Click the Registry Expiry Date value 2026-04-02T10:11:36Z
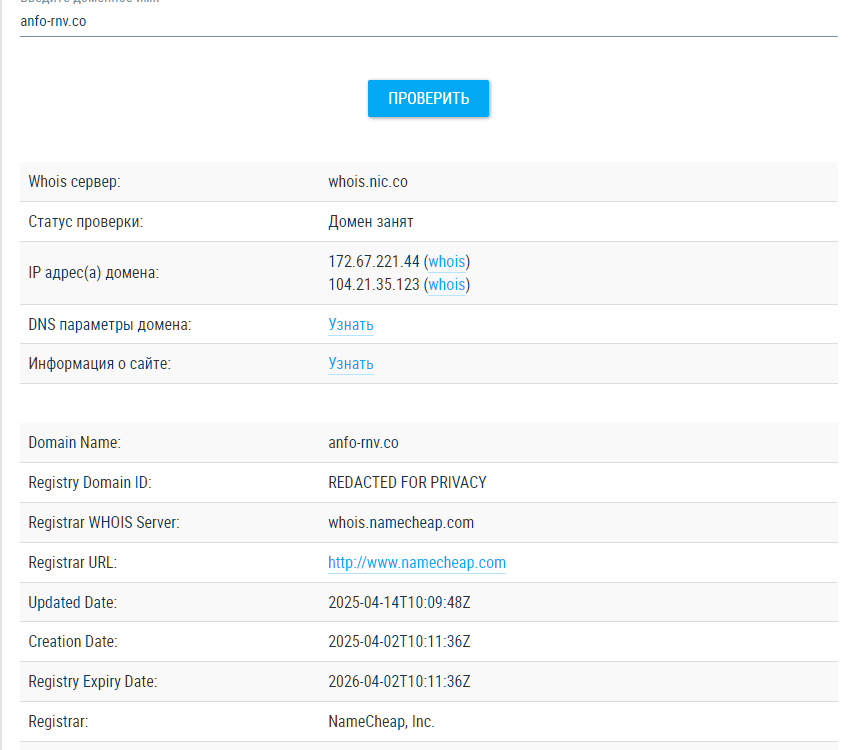This screenshot has width=848, height=750. pos(399,682)
